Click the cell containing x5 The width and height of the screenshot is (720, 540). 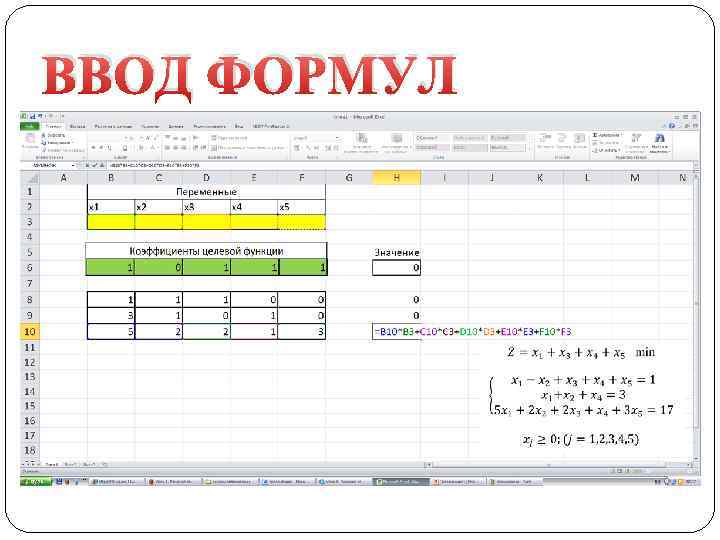tap(302, 207)
